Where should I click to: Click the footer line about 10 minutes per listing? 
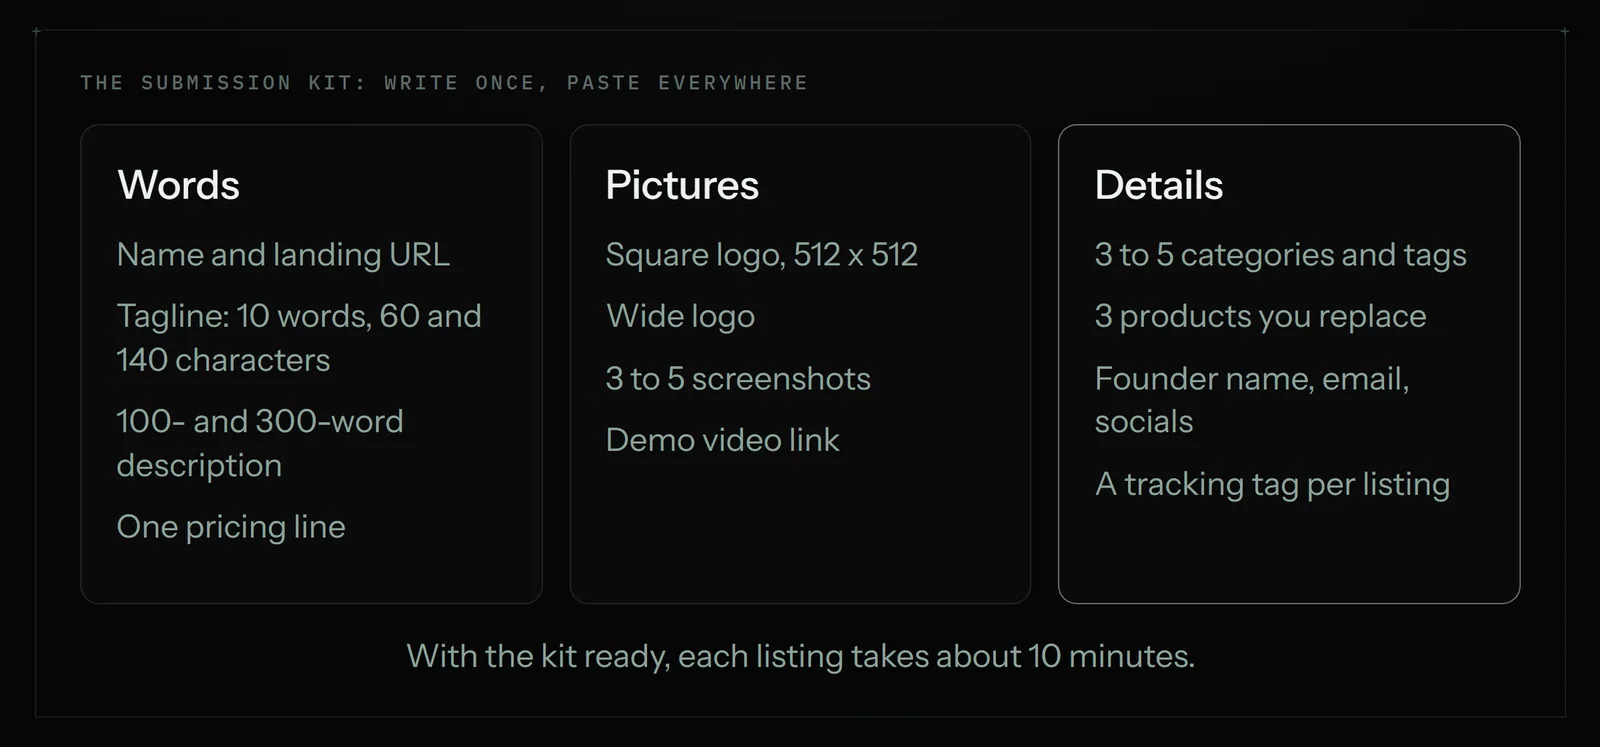800,656
